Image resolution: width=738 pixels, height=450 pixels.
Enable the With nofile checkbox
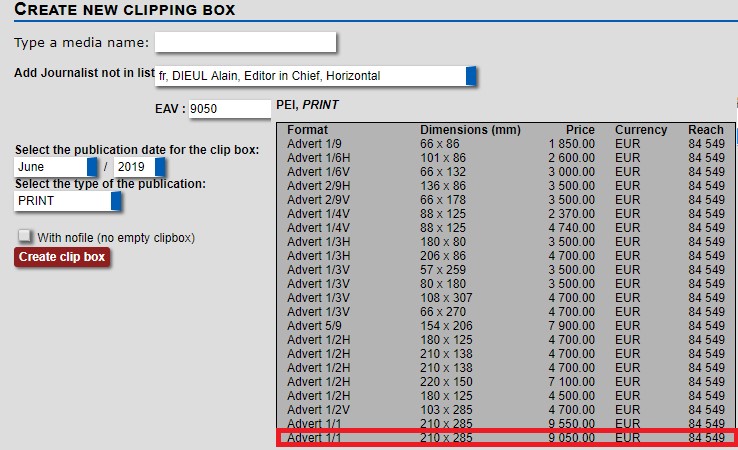(x=25, y=236)
